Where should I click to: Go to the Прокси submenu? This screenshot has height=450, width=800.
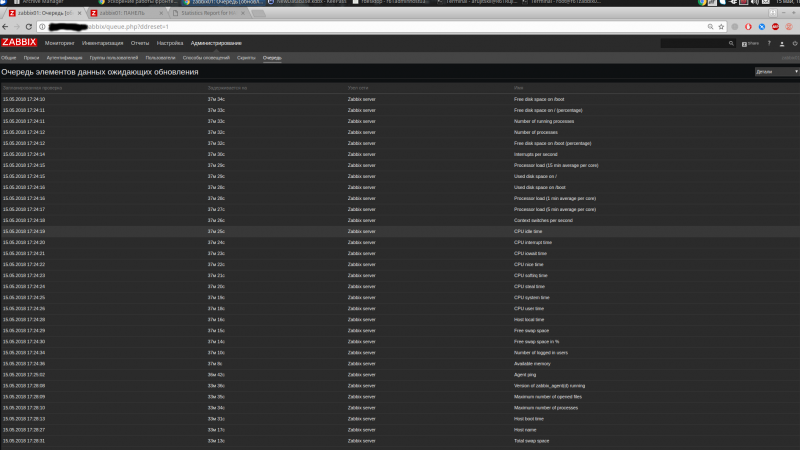[x=31, y=58]
